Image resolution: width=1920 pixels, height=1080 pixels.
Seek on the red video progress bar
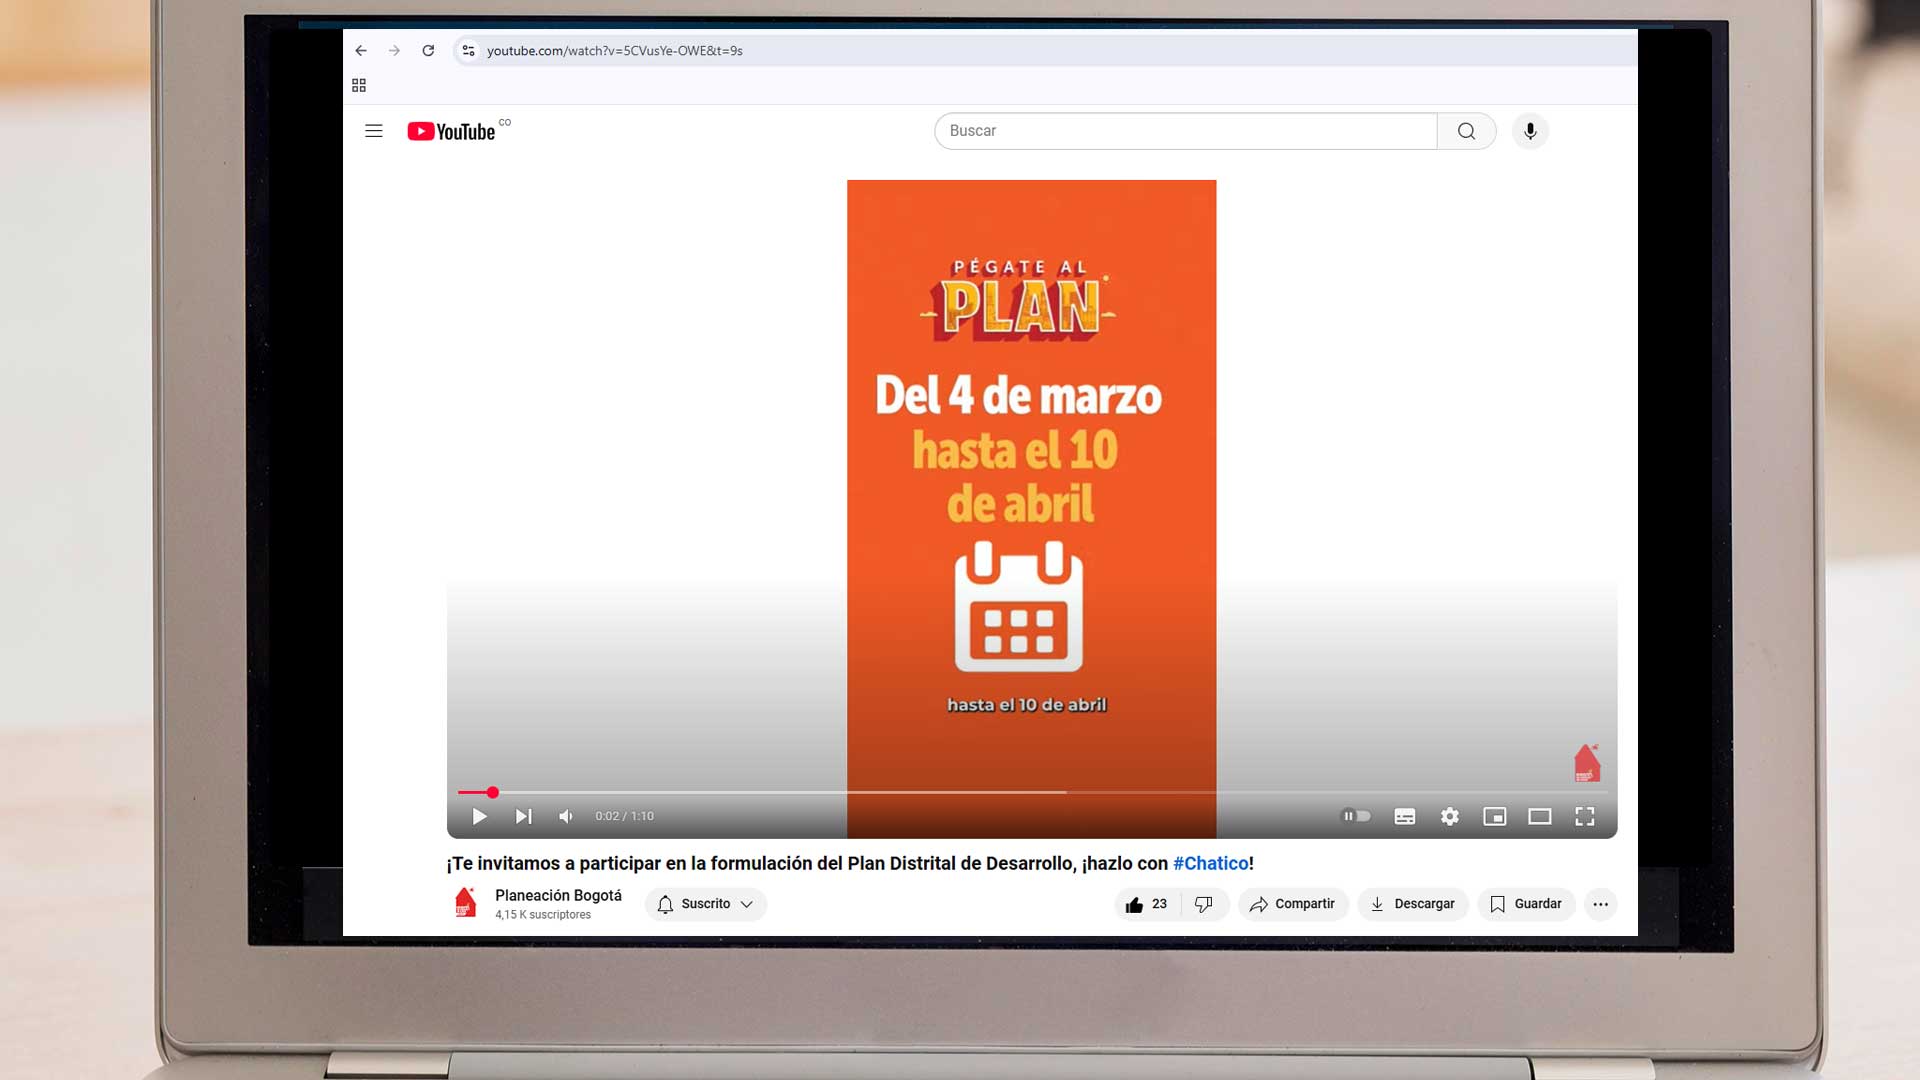[x=1032, y=792]
